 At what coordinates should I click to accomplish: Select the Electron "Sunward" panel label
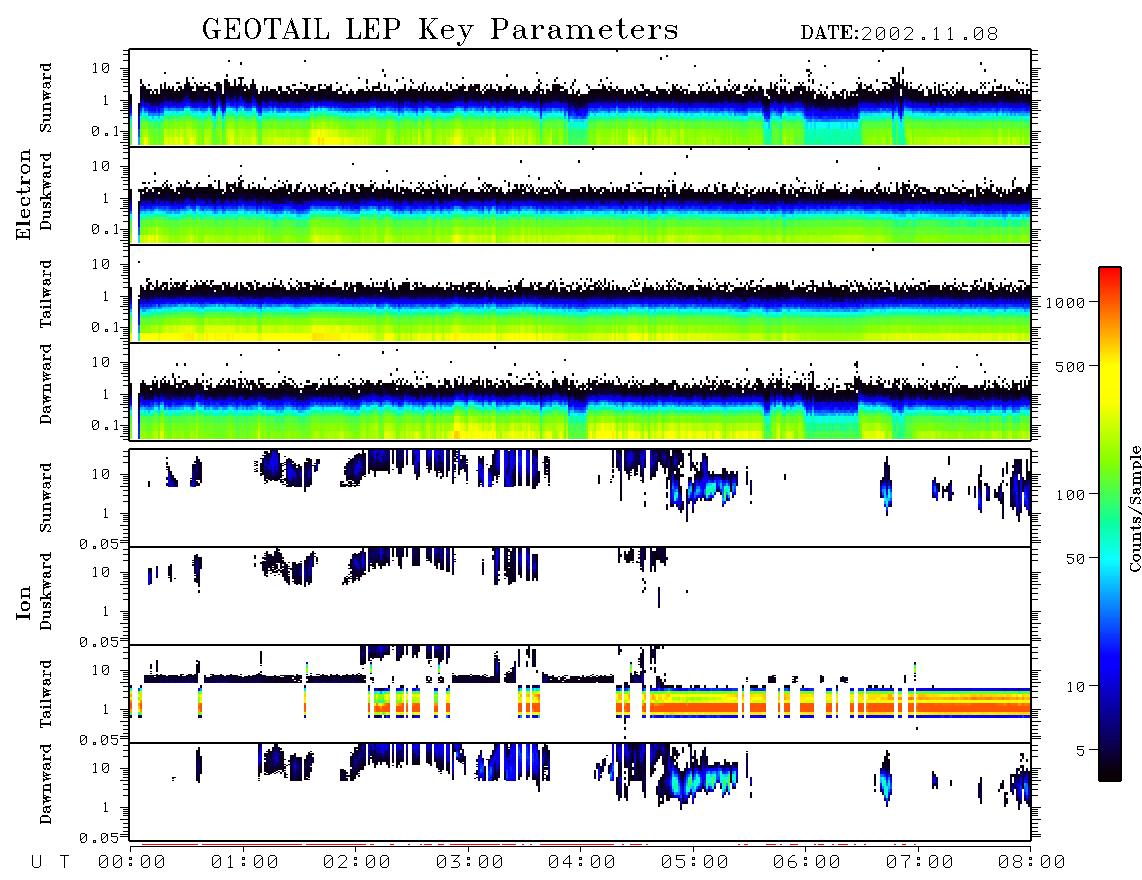[x=46, y=98]
